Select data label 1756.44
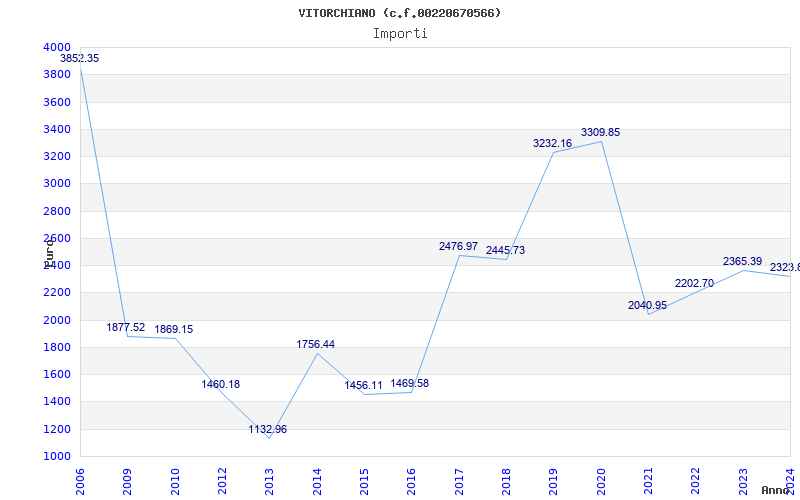The image size is (800, 500). click(315, 344)
